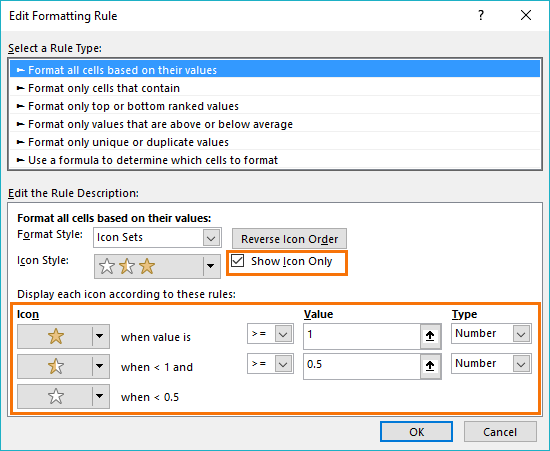
Task: Click the full gold star icon selector
Action: point(63,336)
